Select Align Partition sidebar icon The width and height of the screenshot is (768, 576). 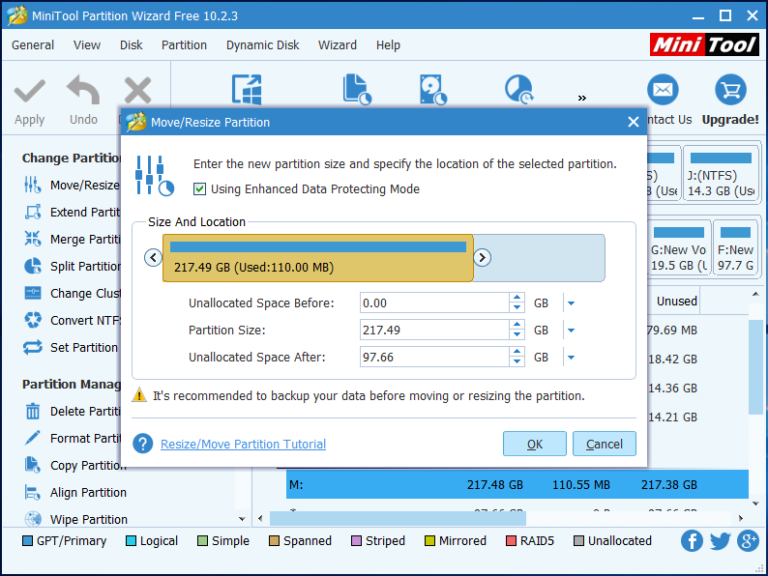pos(33,492)
